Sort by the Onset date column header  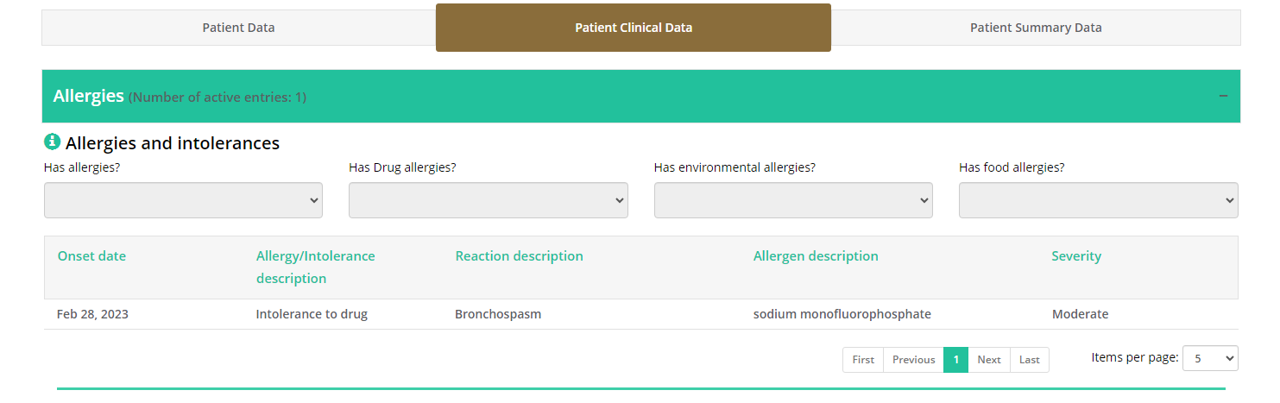(x=92, y=256)
